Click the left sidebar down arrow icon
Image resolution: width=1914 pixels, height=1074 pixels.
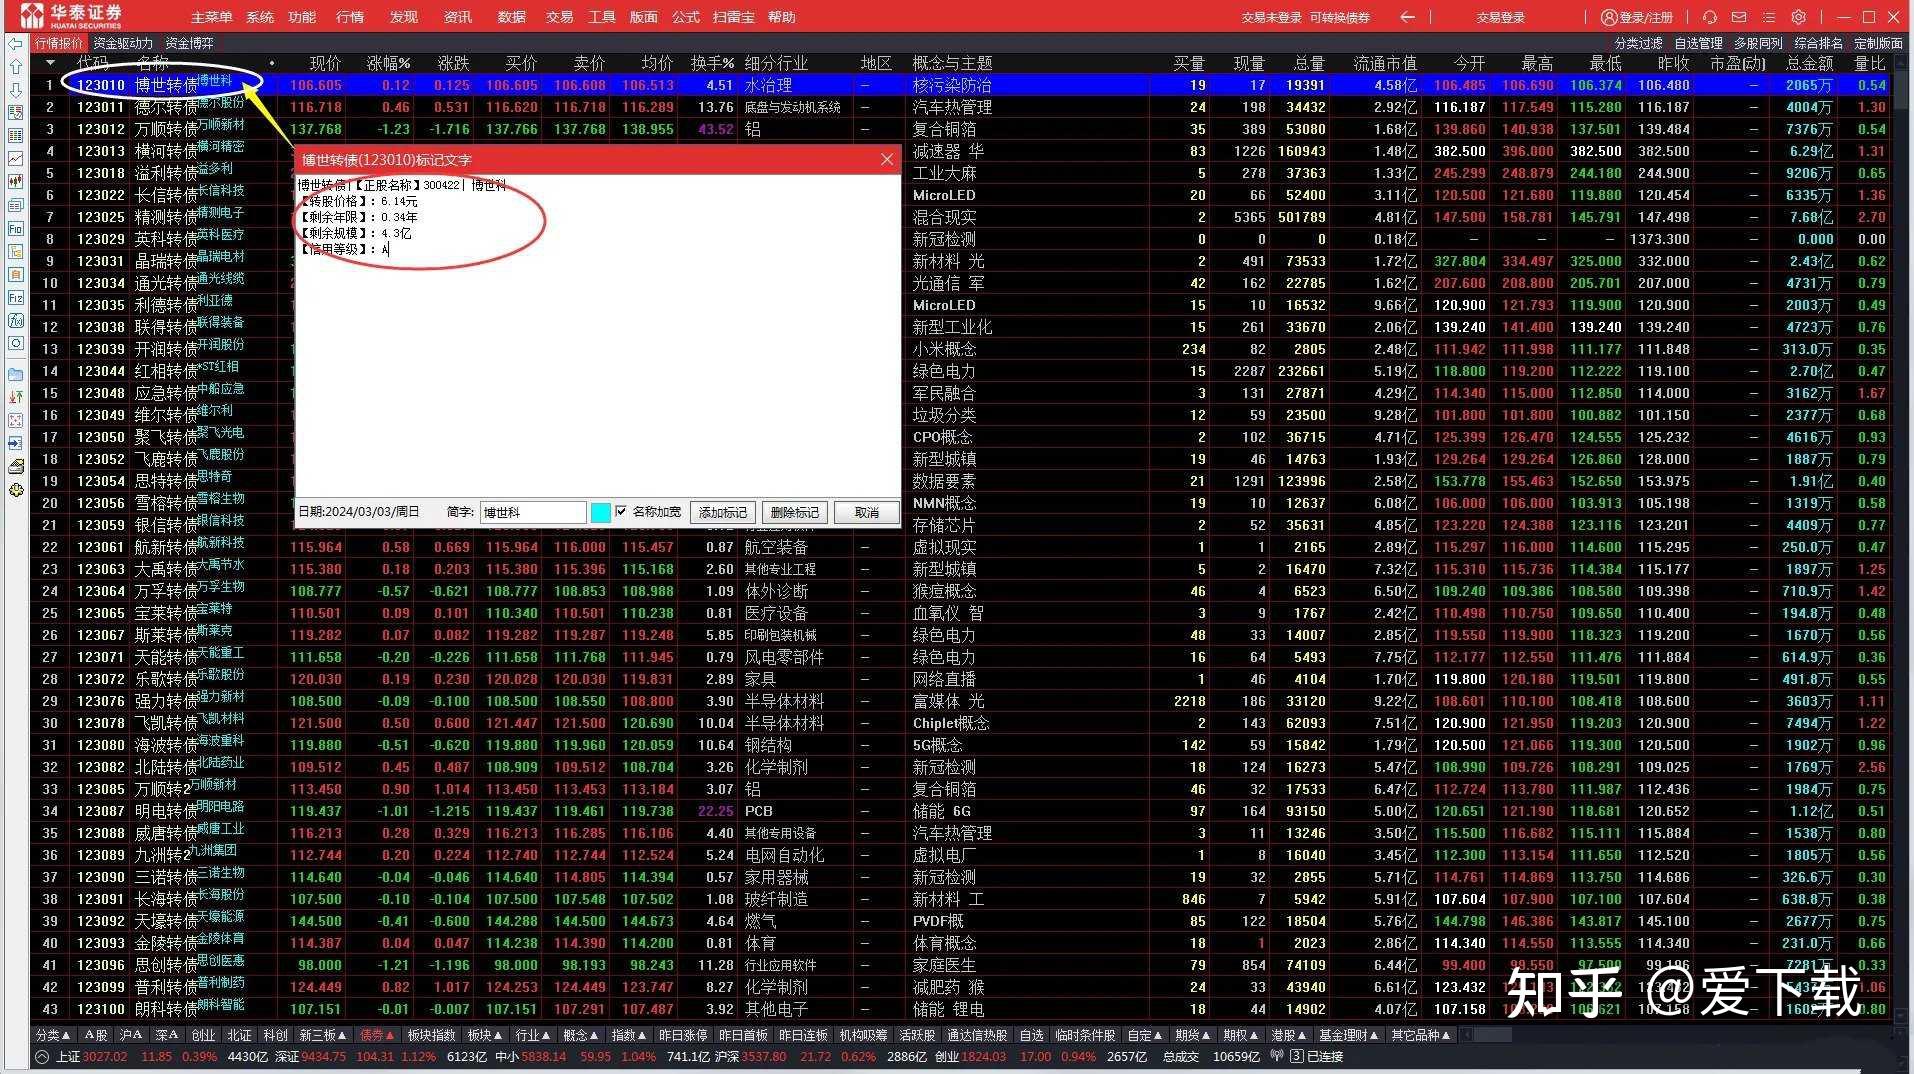(15, 90)
